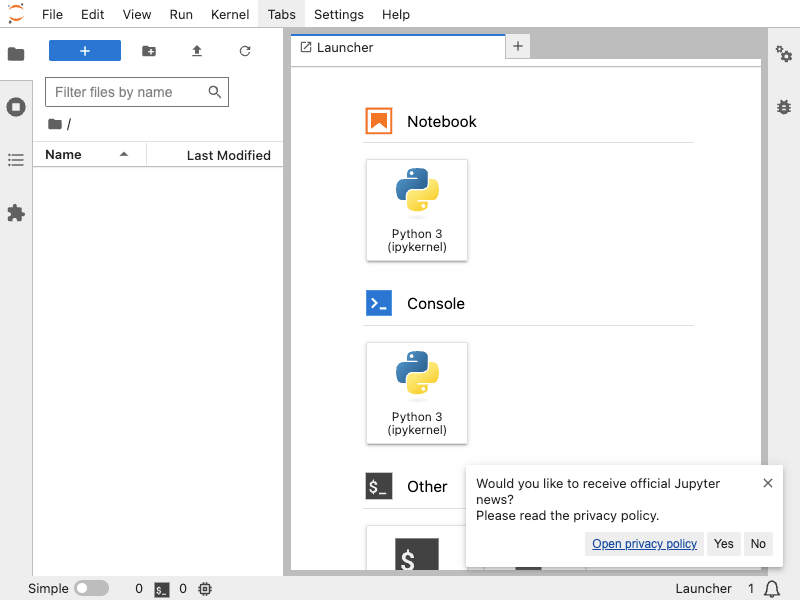Click Yes to receive Jupyter news
This screenshot has height=600, width=800.
[x=723, y=544]
